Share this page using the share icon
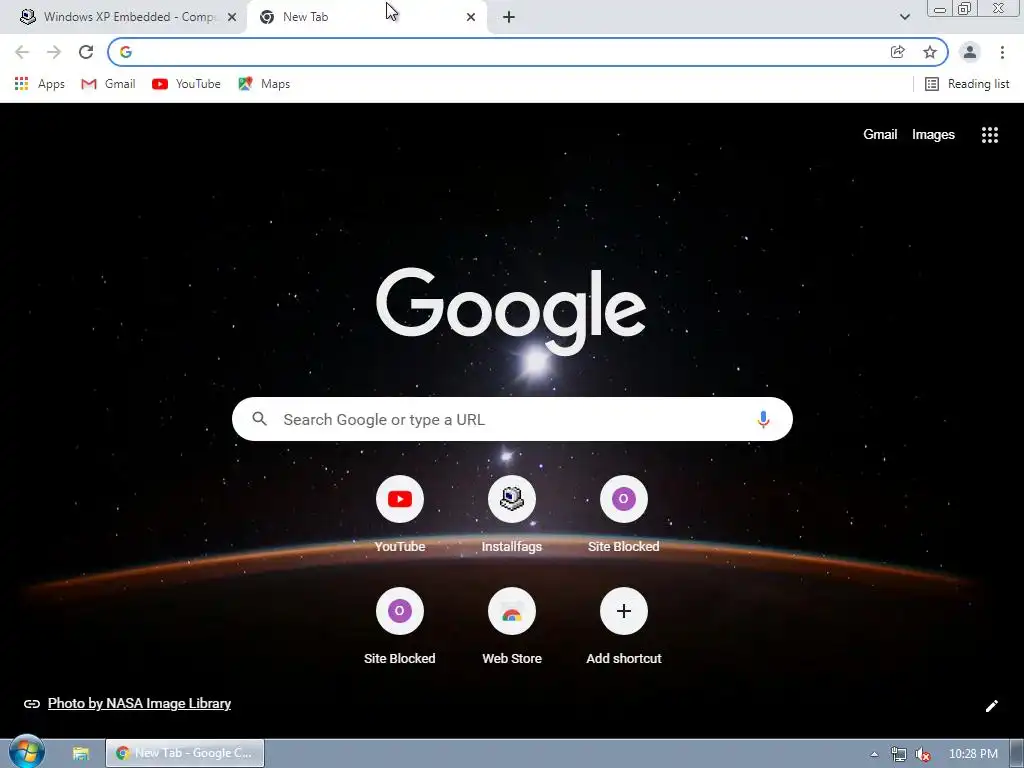Viewport: 1024px width, 768px height. pyautogui.click(x=898, y=52)
